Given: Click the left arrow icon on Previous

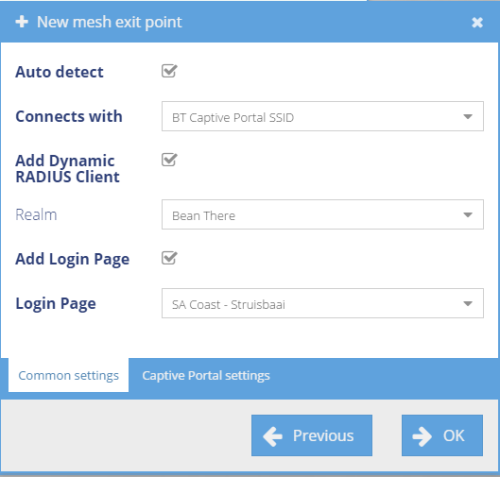Looking at the screenshot, I should pyautogui.click(x=273, y=436).
